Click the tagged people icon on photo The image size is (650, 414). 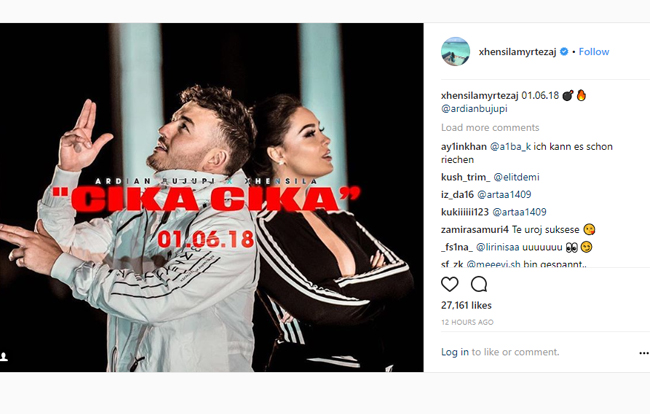4,356
